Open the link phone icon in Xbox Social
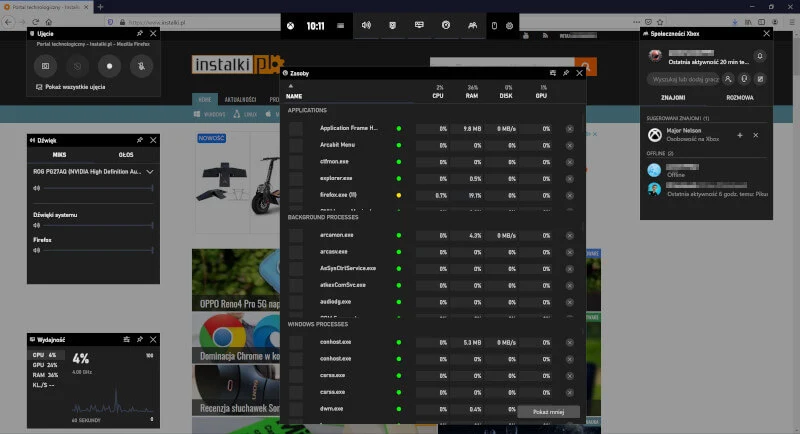This screenshot has width=800, height=434. pyautogui.click(x=744, y=79)
